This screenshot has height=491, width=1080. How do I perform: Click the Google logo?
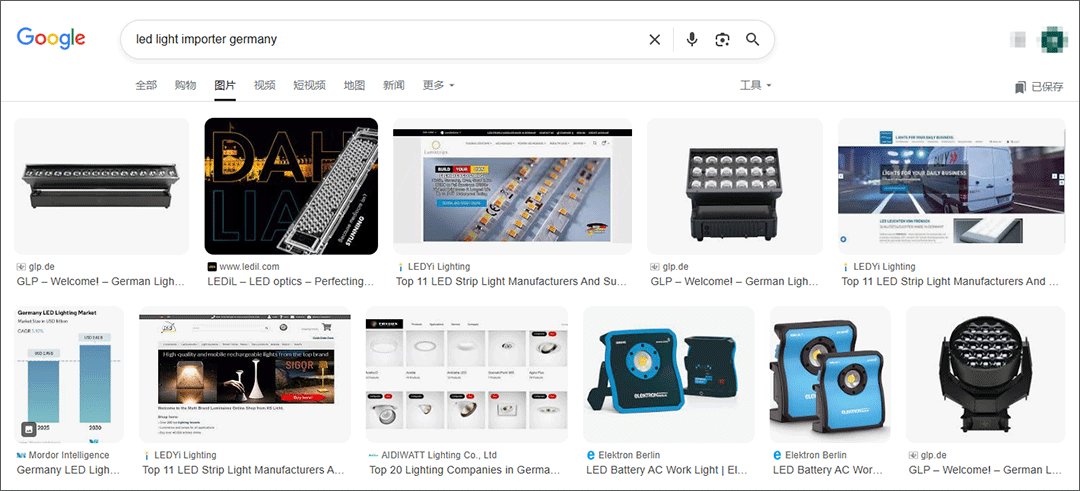(51, 39)
